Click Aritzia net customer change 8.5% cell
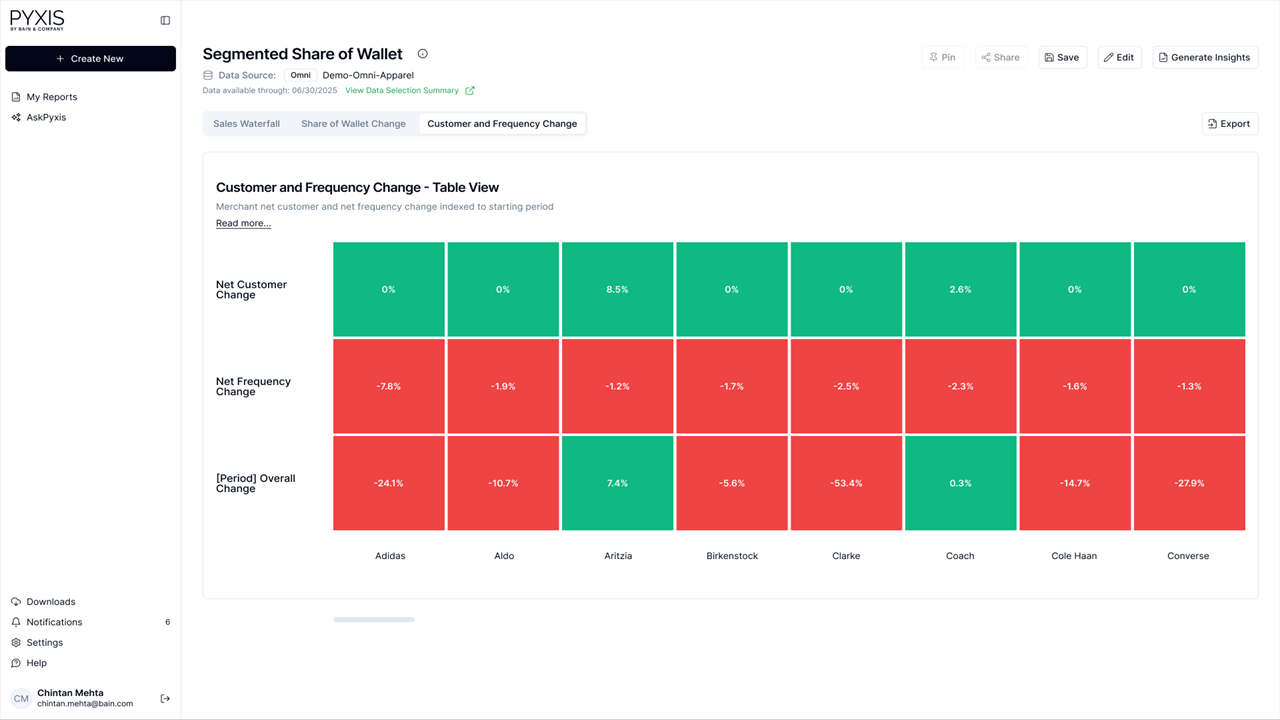 click(617, 289)
